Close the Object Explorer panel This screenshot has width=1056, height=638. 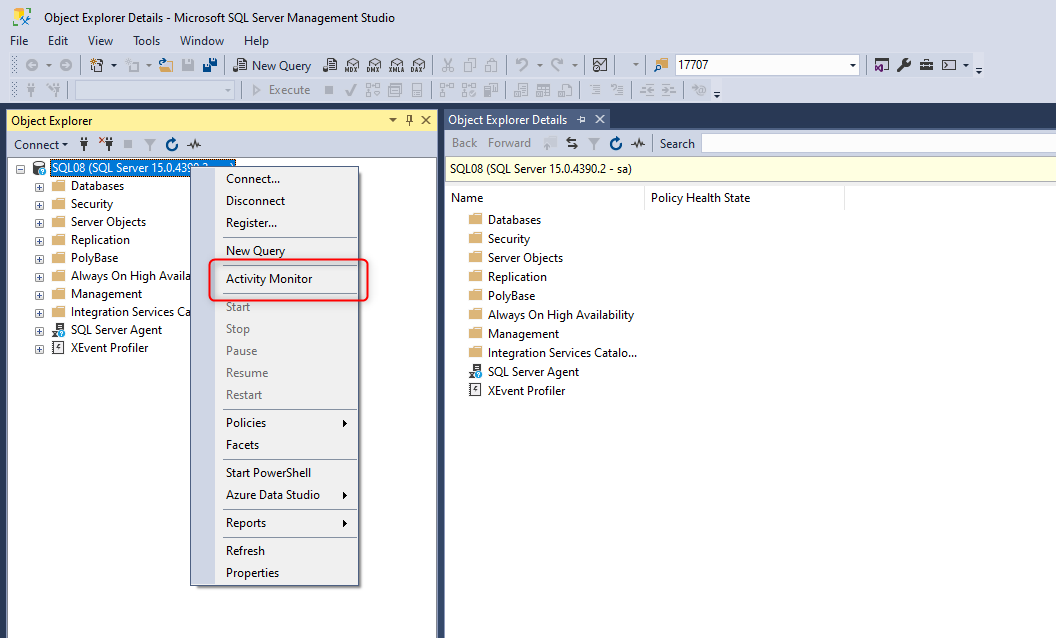426,120
